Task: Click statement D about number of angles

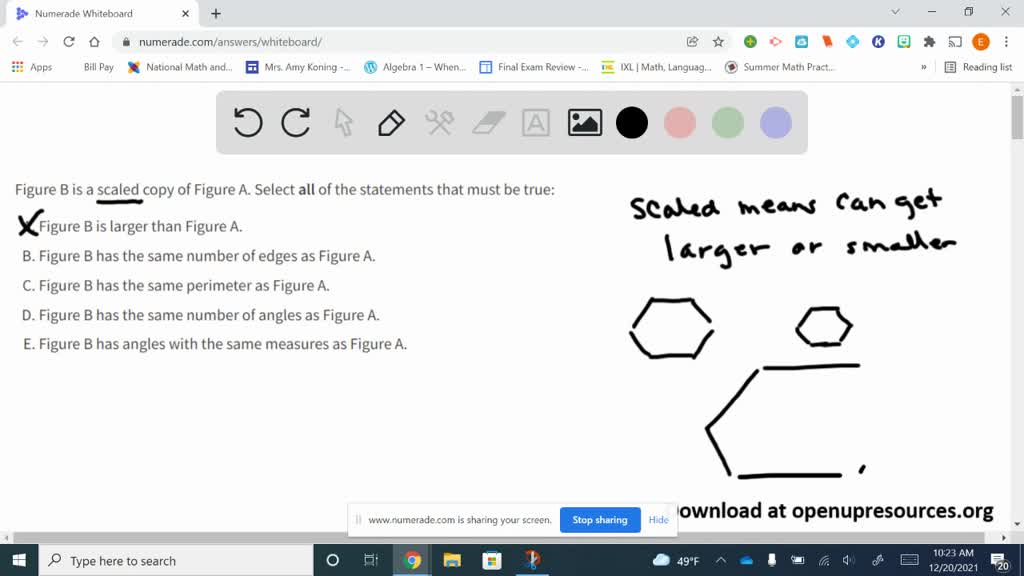Action: [200, 315]
